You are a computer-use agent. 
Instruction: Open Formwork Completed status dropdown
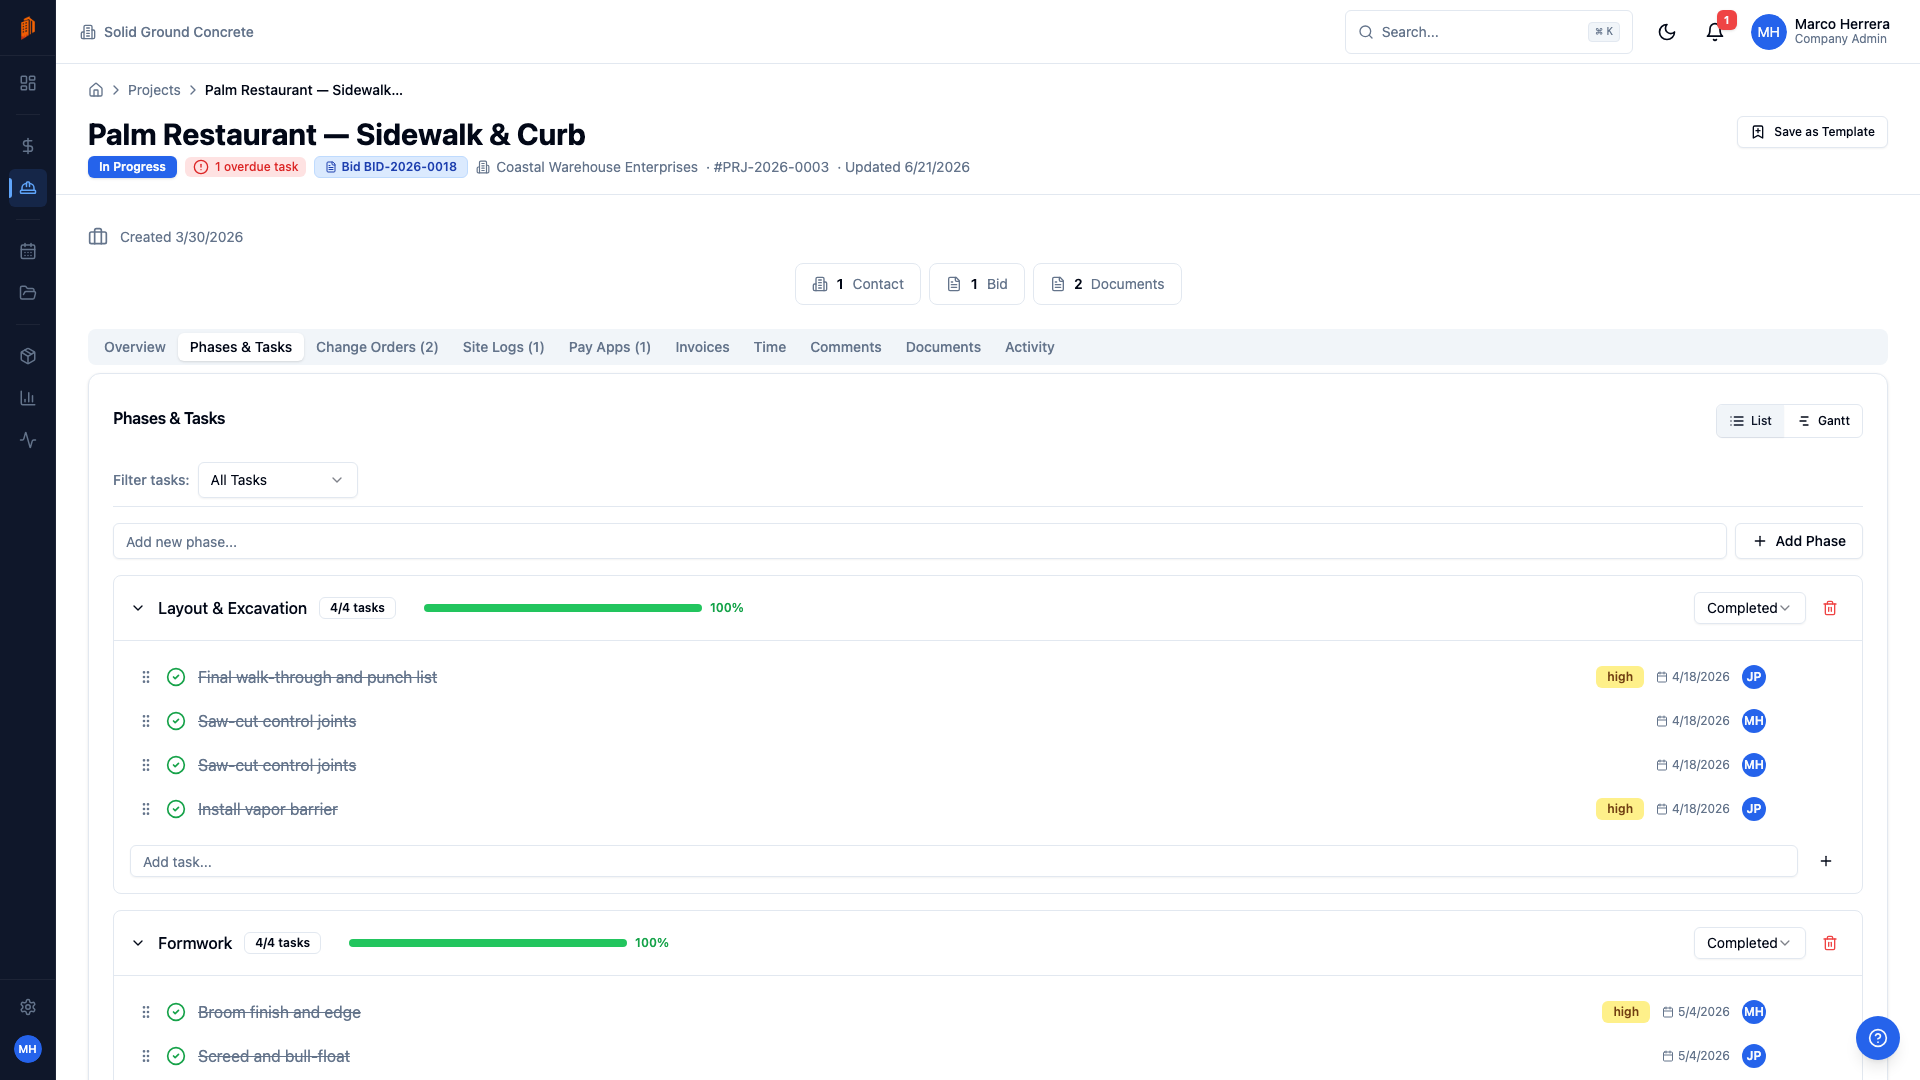pyautogui.click(x=1749, y=943)
